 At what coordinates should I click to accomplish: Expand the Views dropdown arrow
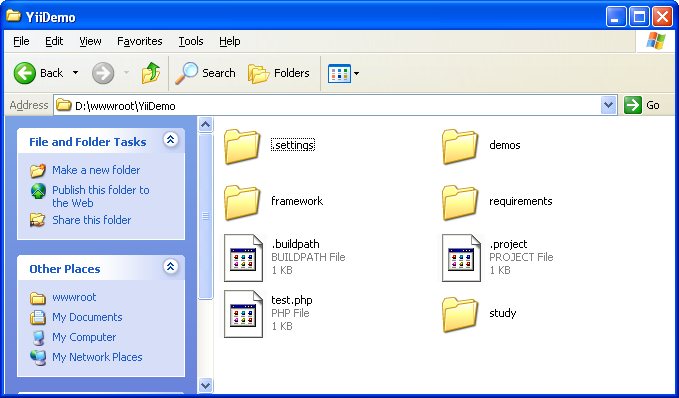tap(356, 73)
